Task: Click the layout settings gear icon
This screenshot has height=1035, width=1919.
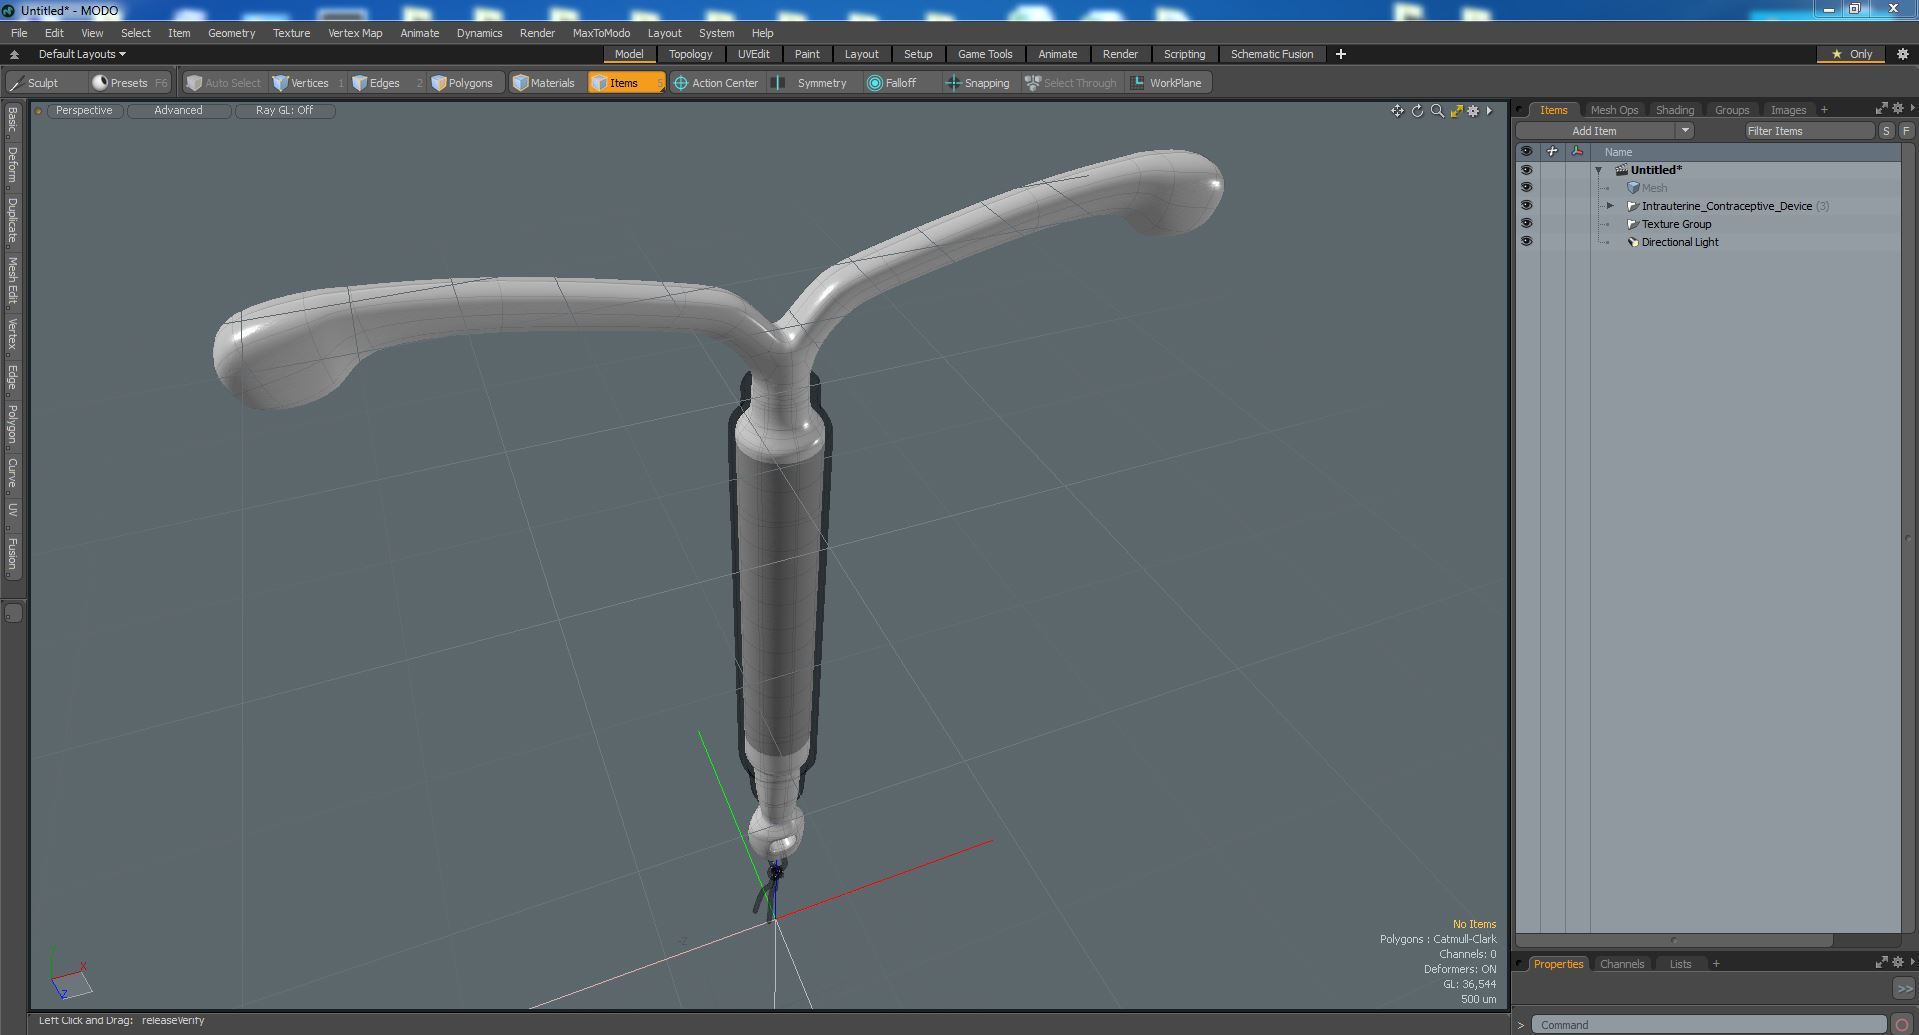Action: 1903,54
